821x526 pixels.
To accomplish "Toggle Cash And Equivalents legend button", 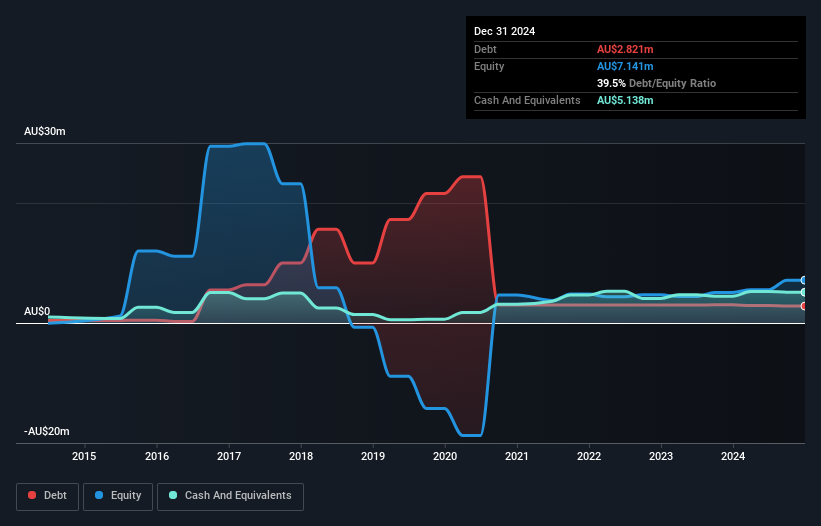I will click(x=230, y=496).
